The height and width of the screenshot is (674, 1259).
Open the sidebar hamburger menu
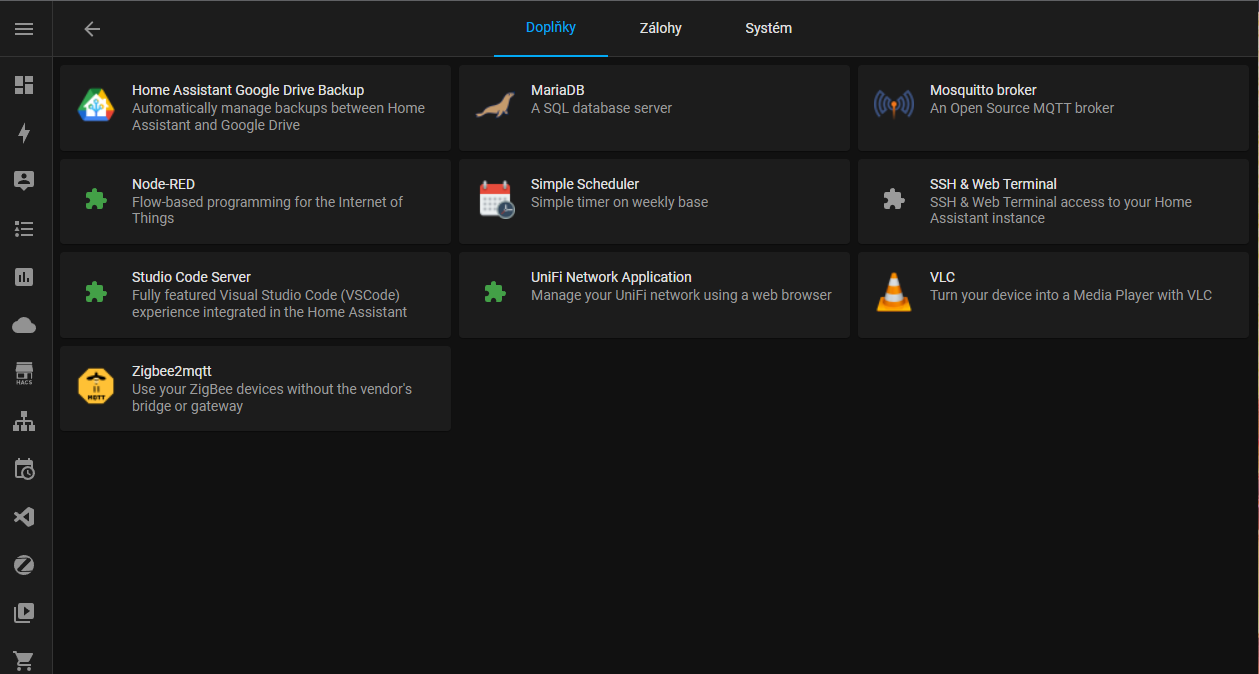coord(24,28)
